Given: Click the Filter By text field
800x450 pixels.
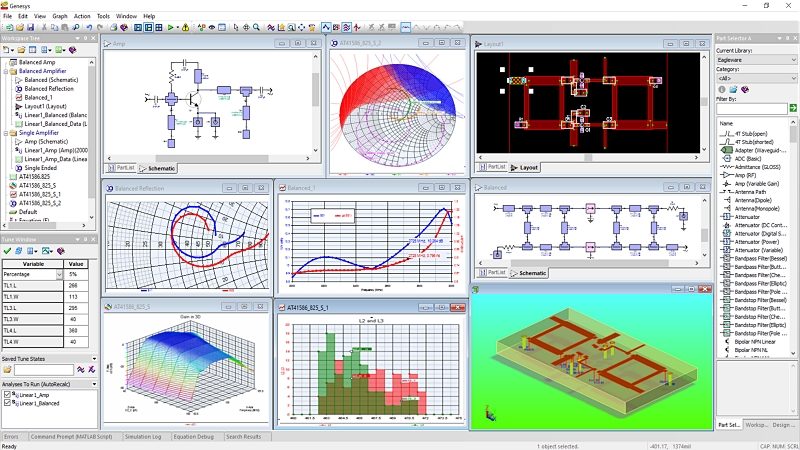Looking at the screenshot, I should (750, 108).
